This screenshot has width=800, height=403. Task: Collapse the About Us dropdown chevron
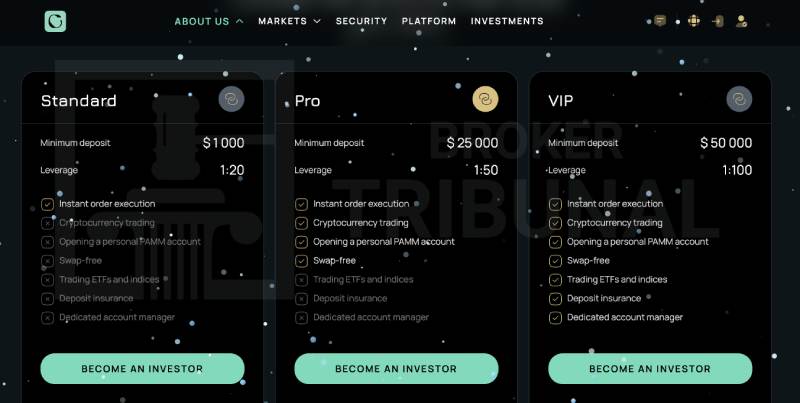(x=239, y=21)
